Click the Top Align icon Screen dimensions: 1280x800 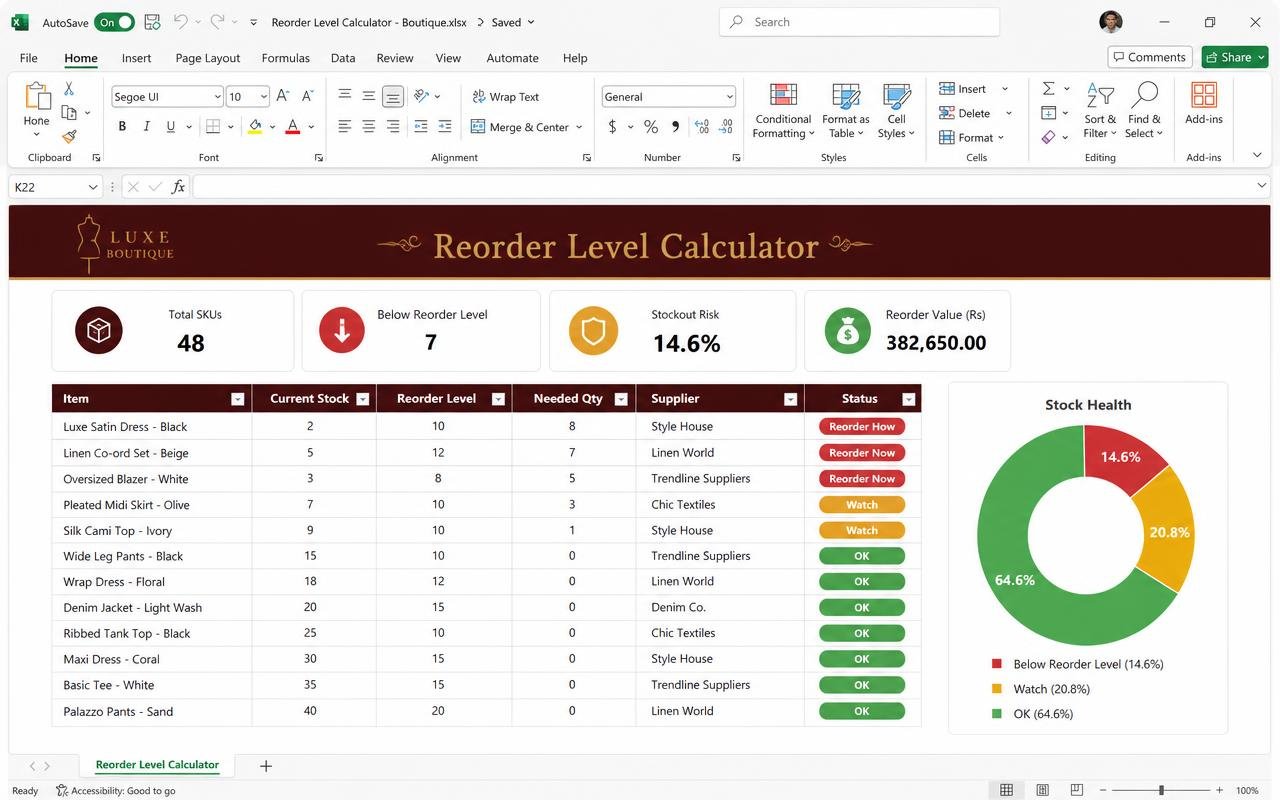tap(345, 96)
